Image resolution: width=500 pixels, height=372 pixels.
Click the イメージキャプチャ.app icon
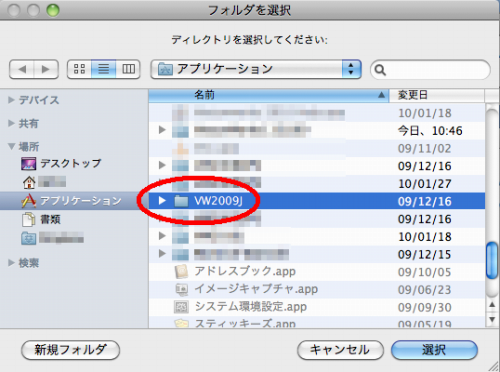[x=182, y=289]
